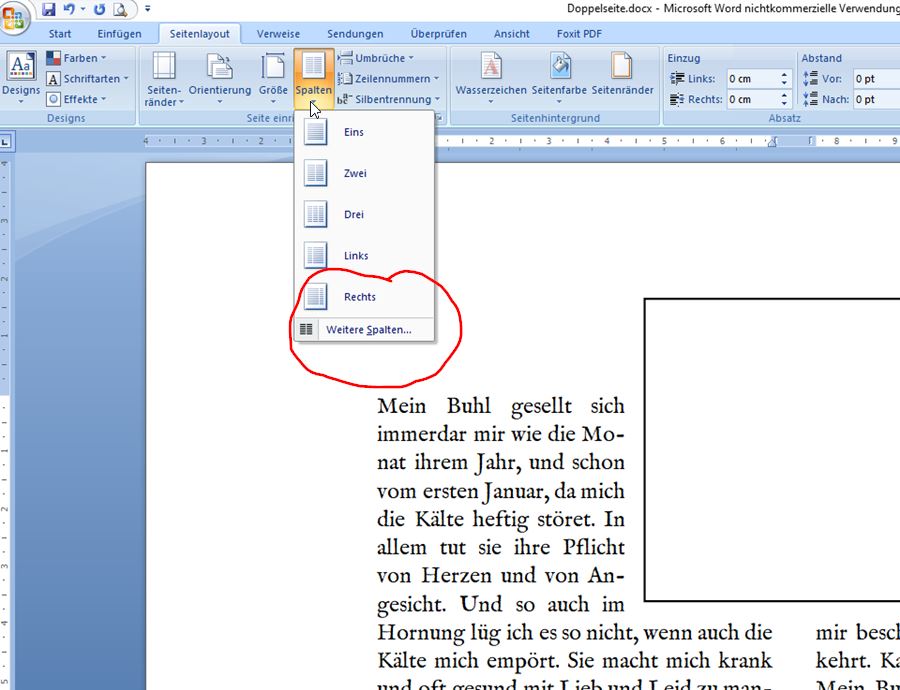Open Weitere Spalten dialog
The image size is (900, 690).
[x=367, y=330]
